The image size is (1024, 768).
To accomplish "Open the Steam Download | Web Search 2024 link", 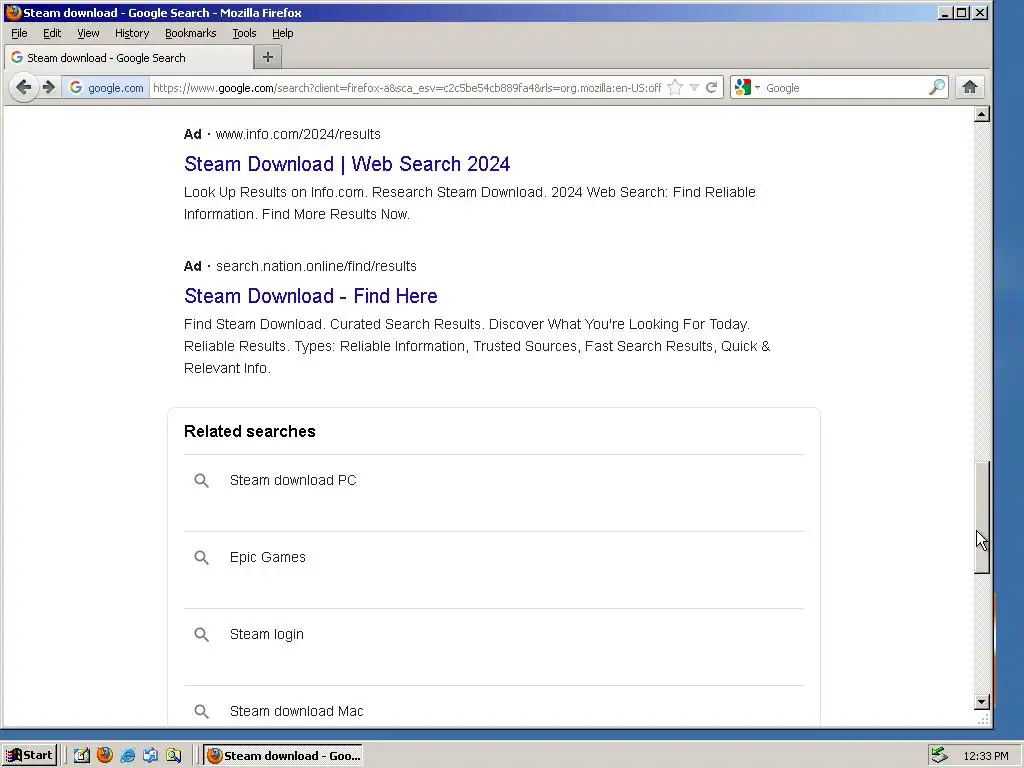I will 347,164.
